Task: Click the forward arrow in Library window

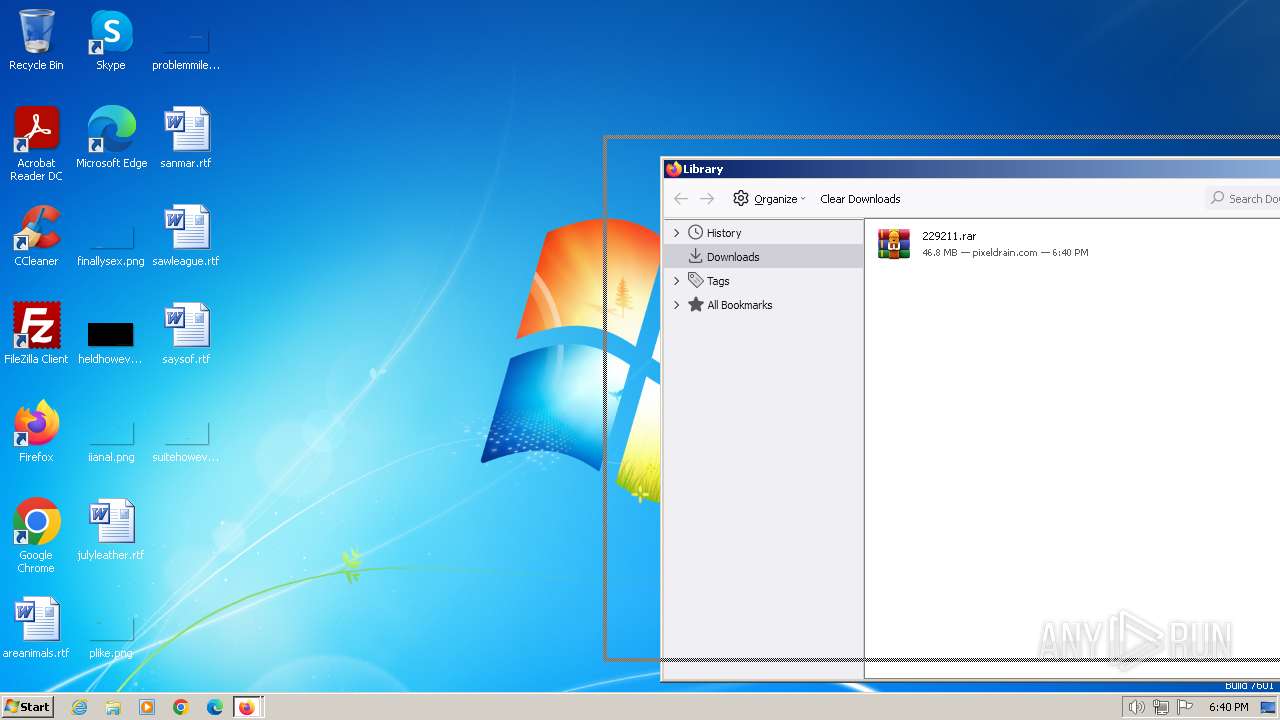Action: tap(707, 199)
